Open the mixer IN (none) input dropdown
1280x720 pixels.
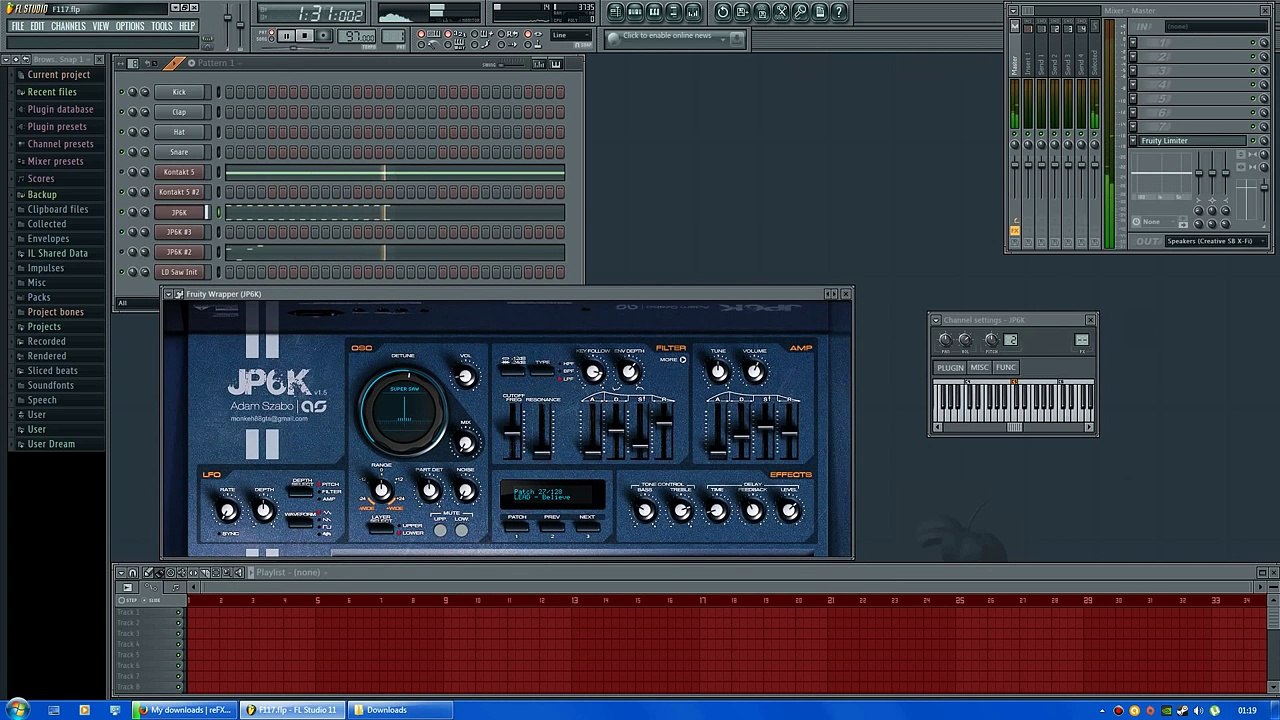(1216, 27)
